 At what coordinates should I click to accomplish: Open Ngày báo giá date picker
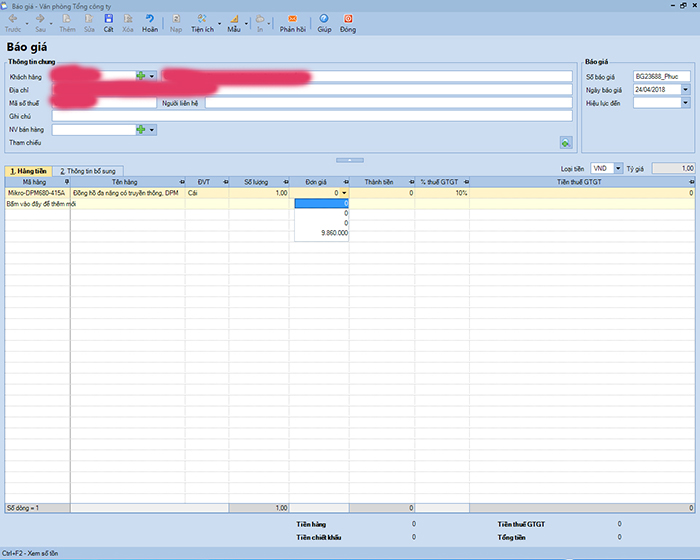686,89
